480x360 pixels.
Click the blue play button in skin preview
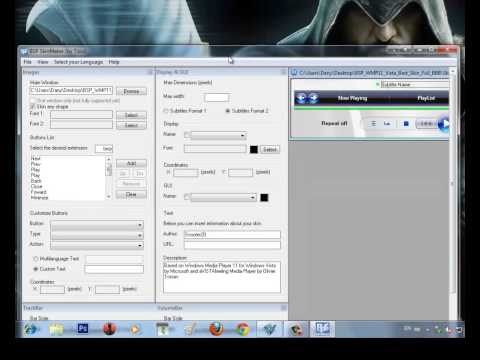click(x=444, y=124)
